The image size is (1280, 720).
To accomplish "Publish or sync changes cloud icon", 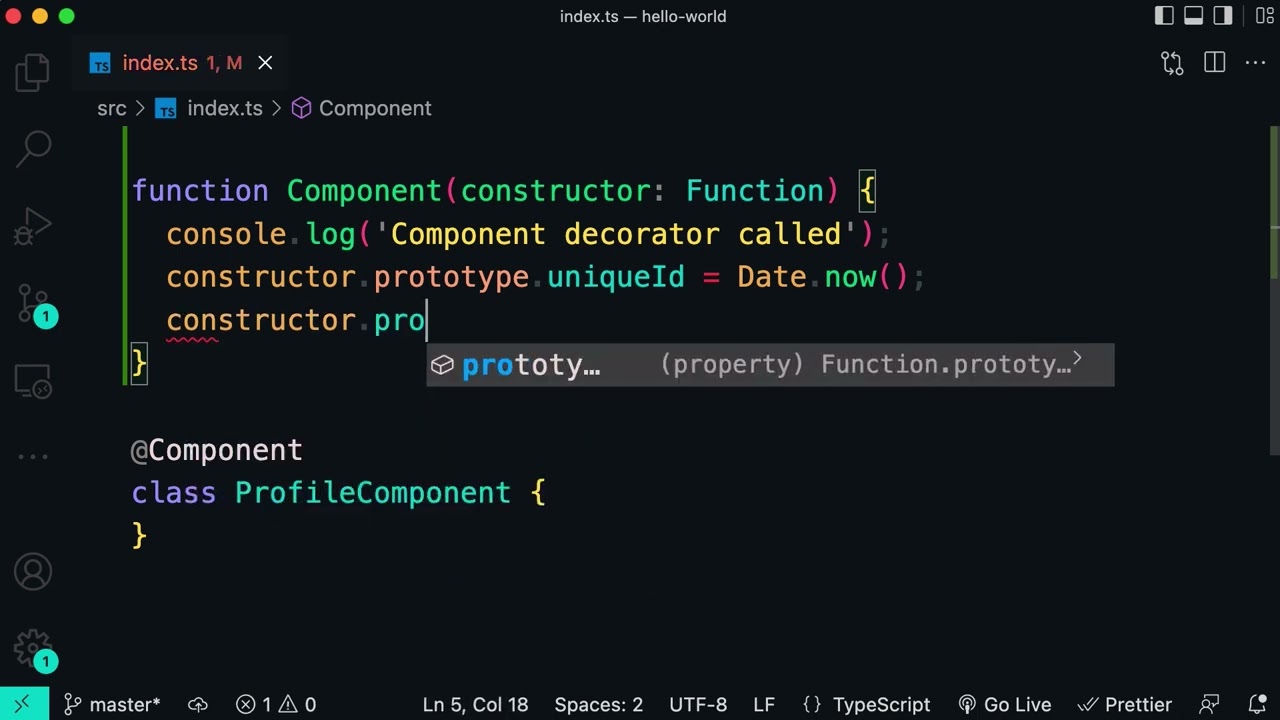I will pyautogui.click(x=198, y=704).
